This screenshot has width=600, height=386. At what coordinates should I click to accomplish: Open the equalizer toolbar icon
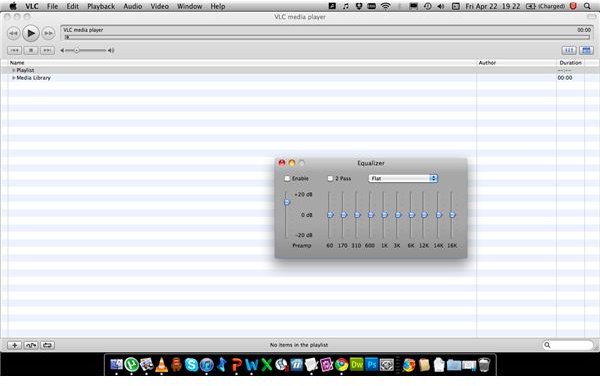(569, 50)
